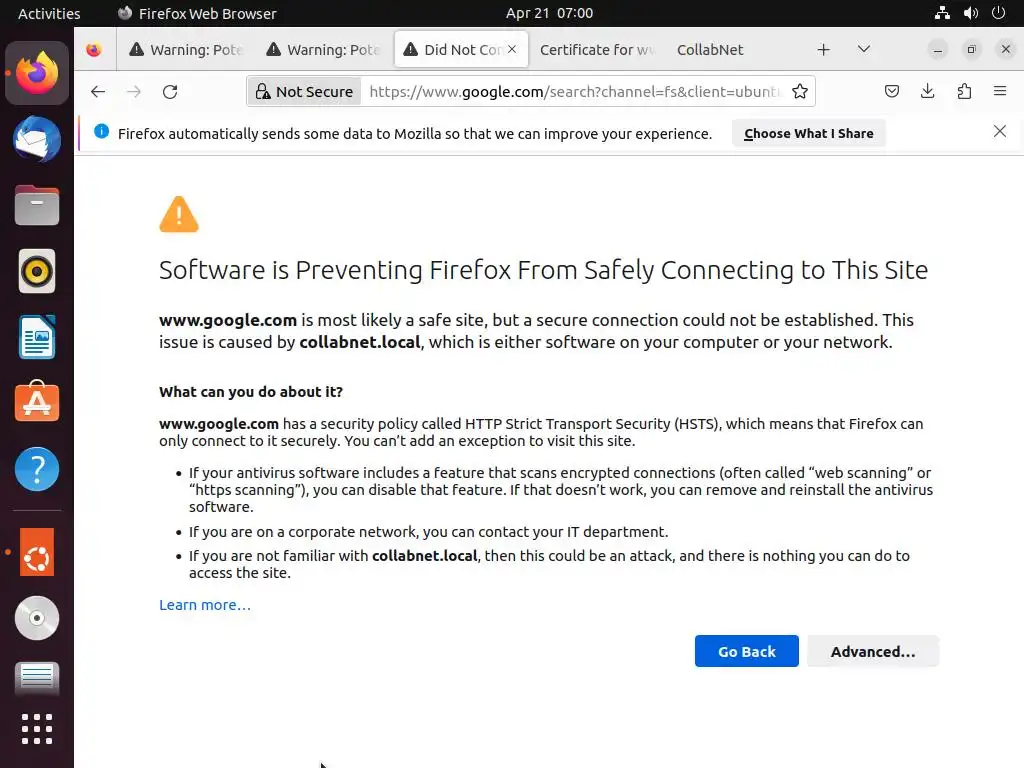1024x768 pixels.
Task: Launch Thunderbird Mail from the dock
Action: (x=37, y=139)
